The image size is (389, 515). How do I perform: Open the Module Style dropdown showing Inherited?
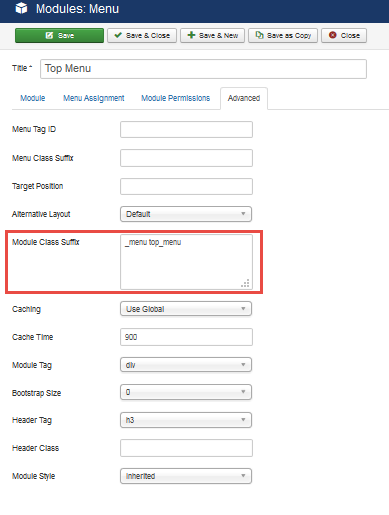click(x=186, y=476)
